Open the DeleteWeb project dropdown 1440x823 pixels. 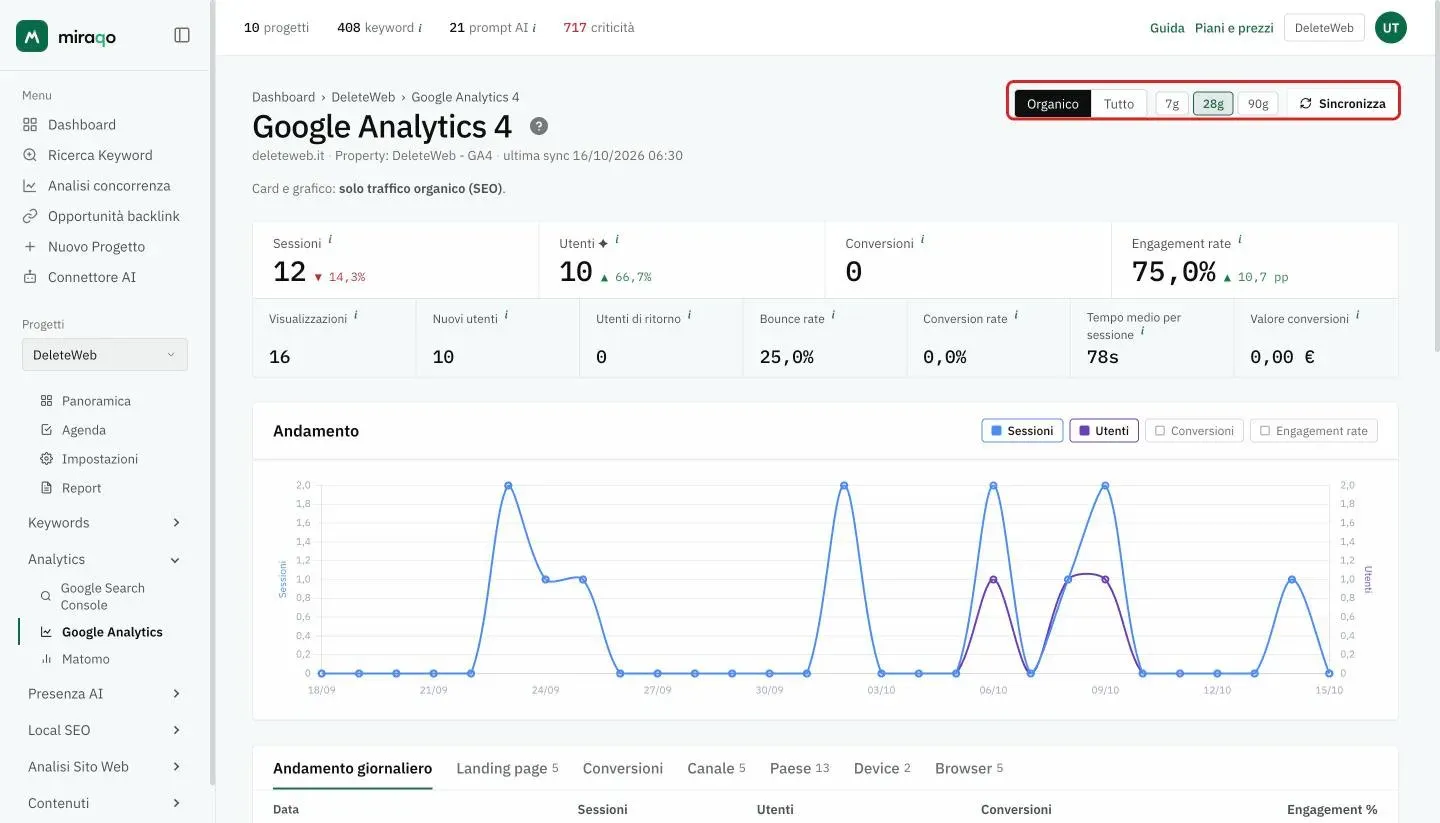(x=105, y=355)
